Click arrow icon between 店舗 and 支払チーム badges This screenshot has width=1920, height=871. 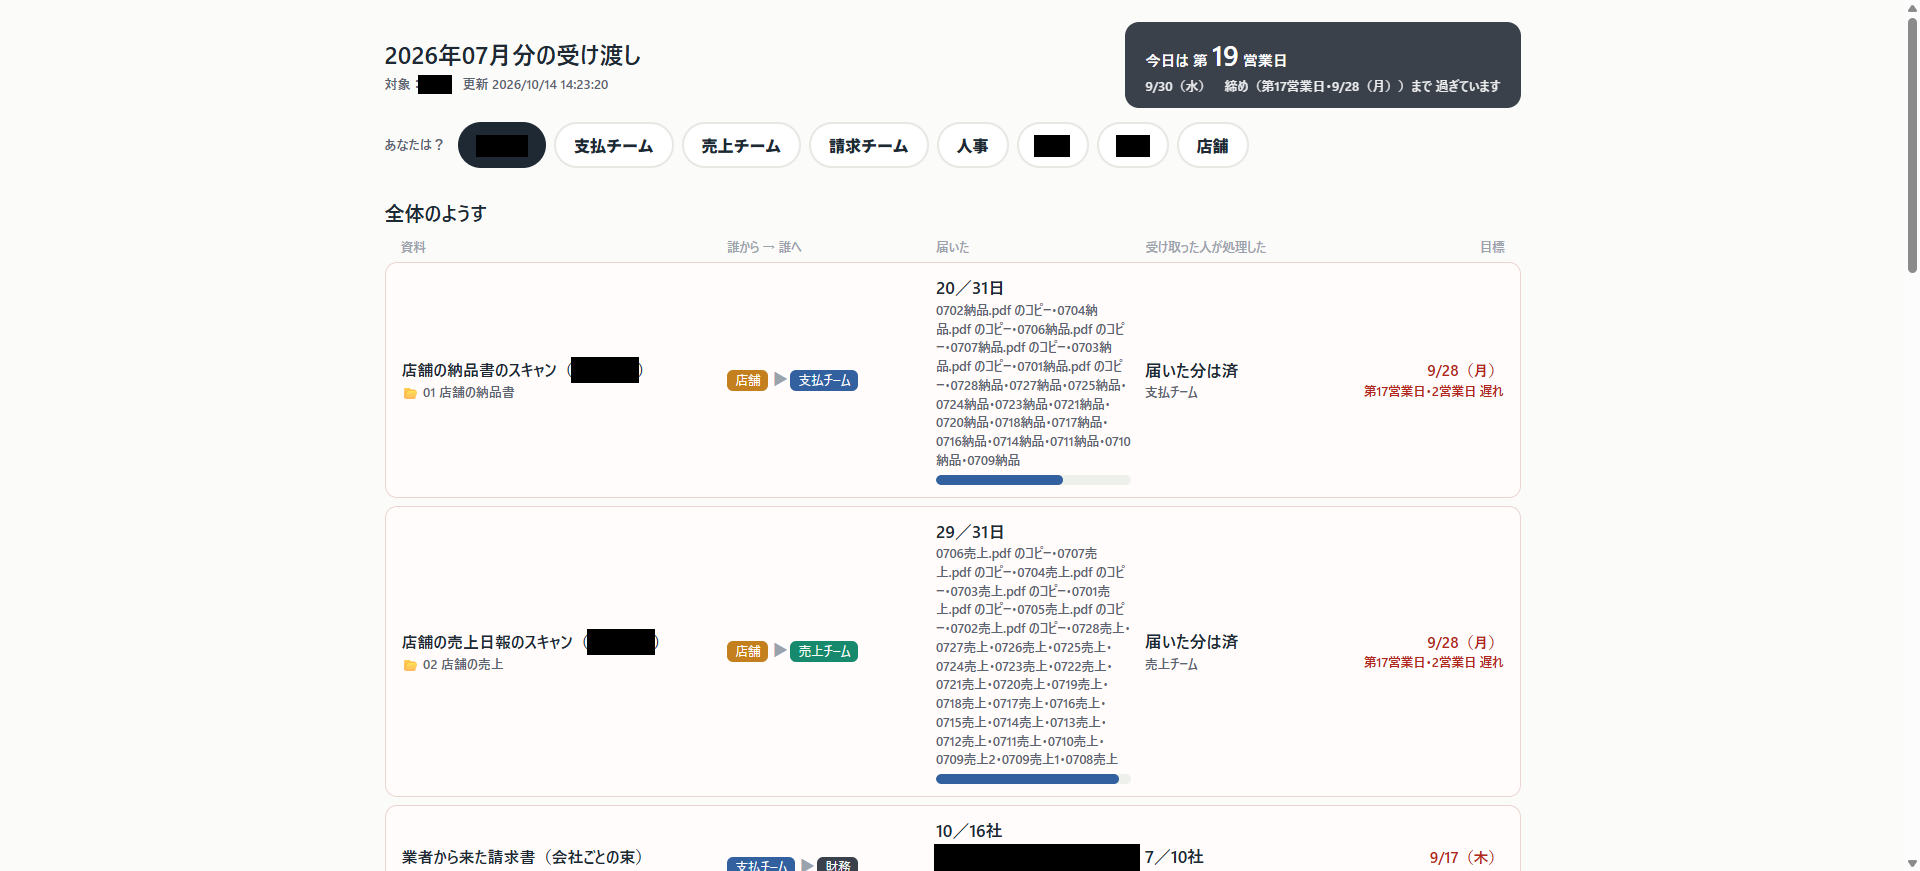coord(780,379)
